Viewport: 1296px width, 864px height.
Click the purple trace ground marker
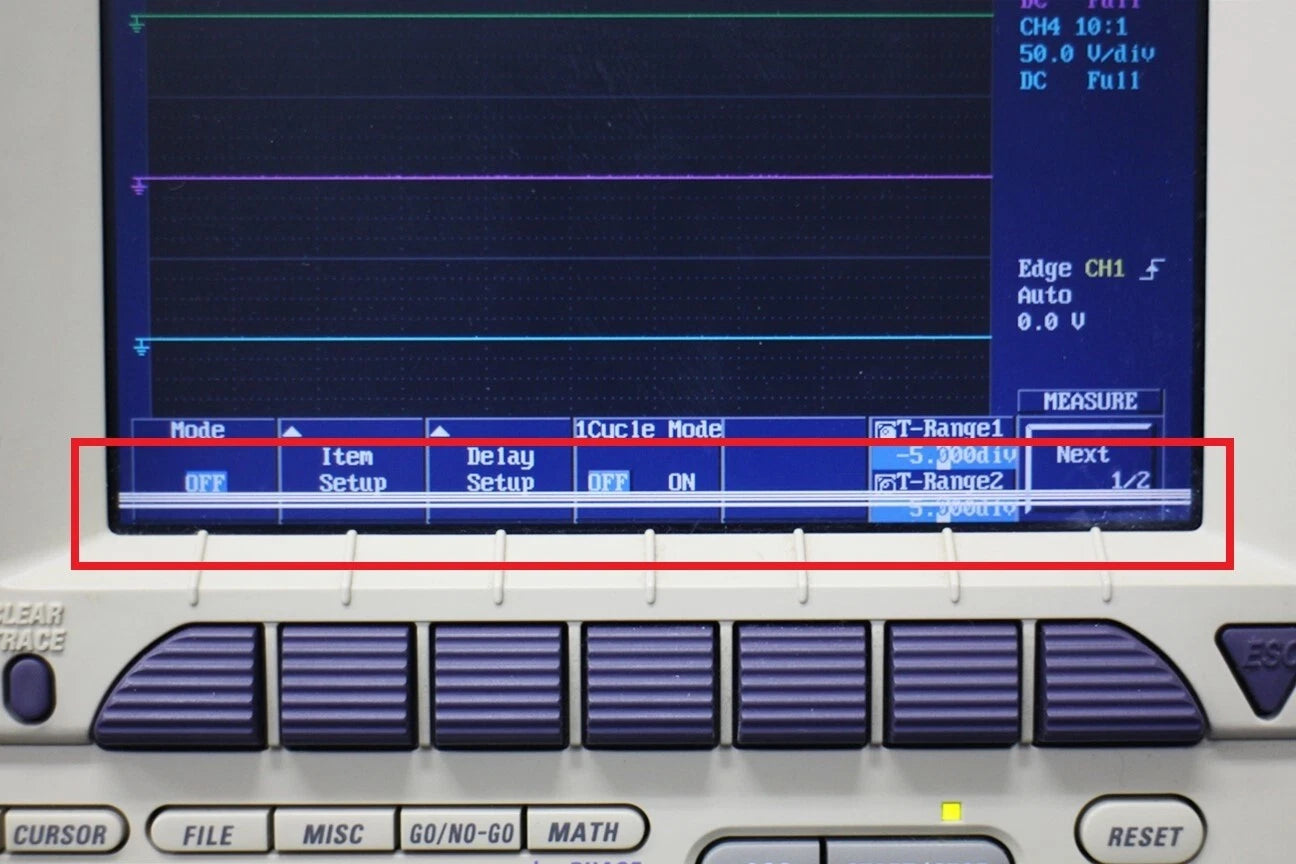139,185
